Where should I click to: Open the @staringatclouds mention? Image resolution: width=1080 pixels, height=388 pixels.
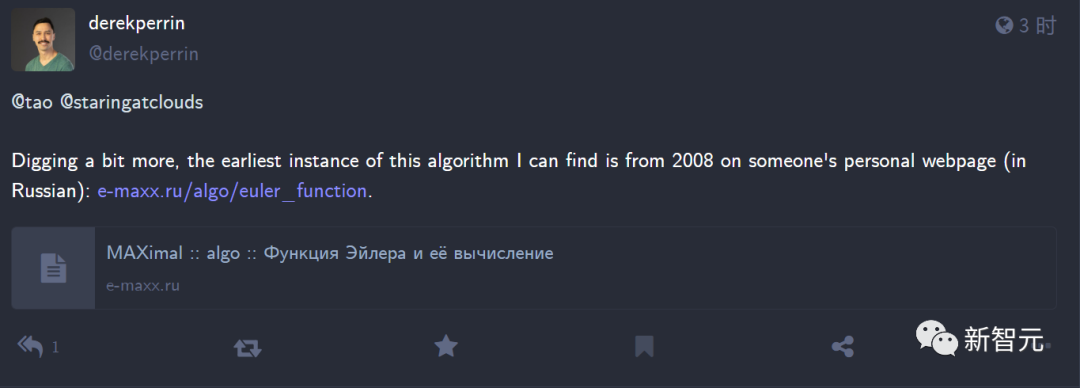click(x=132, y=102)
